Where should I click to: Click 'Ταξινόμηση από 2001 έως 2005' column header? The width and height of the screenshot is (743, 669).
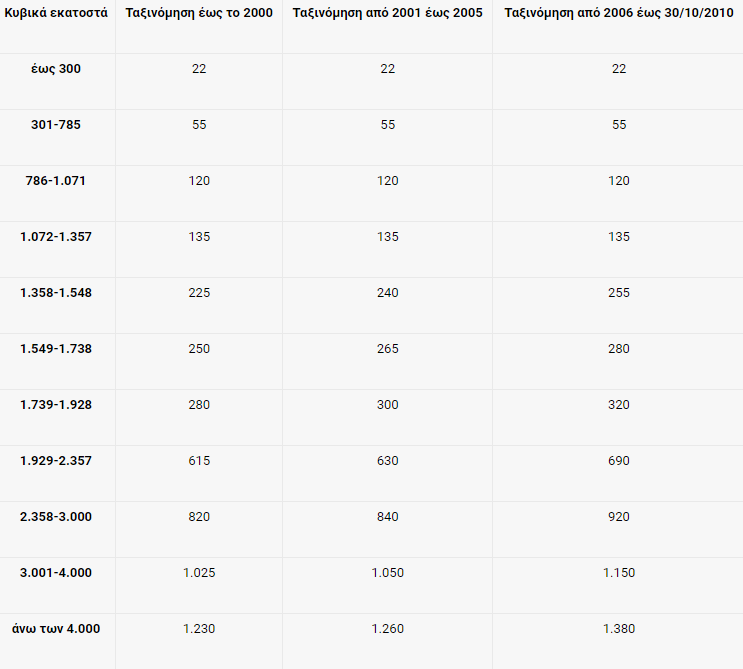[x=388, y=13]
